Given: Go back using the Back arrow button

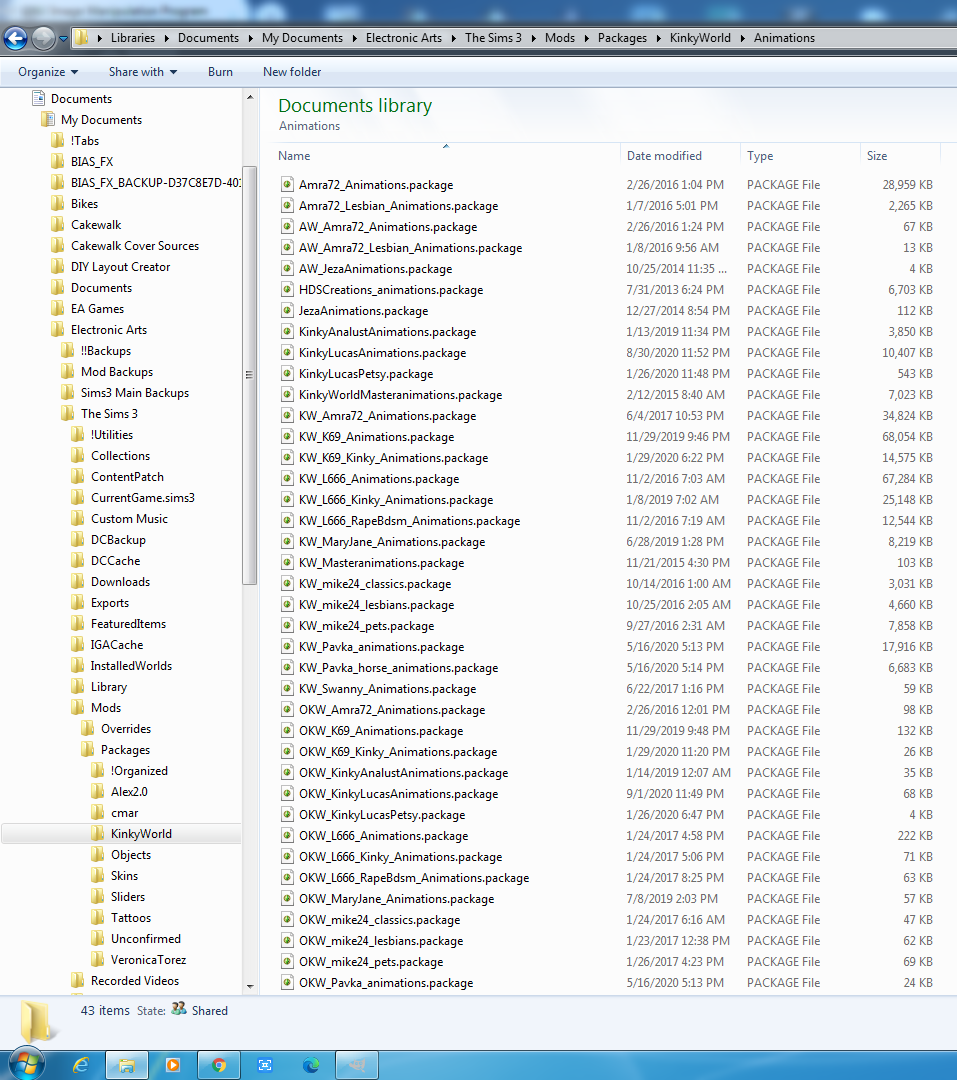Looking at the screenshot, I should (15, 38).
